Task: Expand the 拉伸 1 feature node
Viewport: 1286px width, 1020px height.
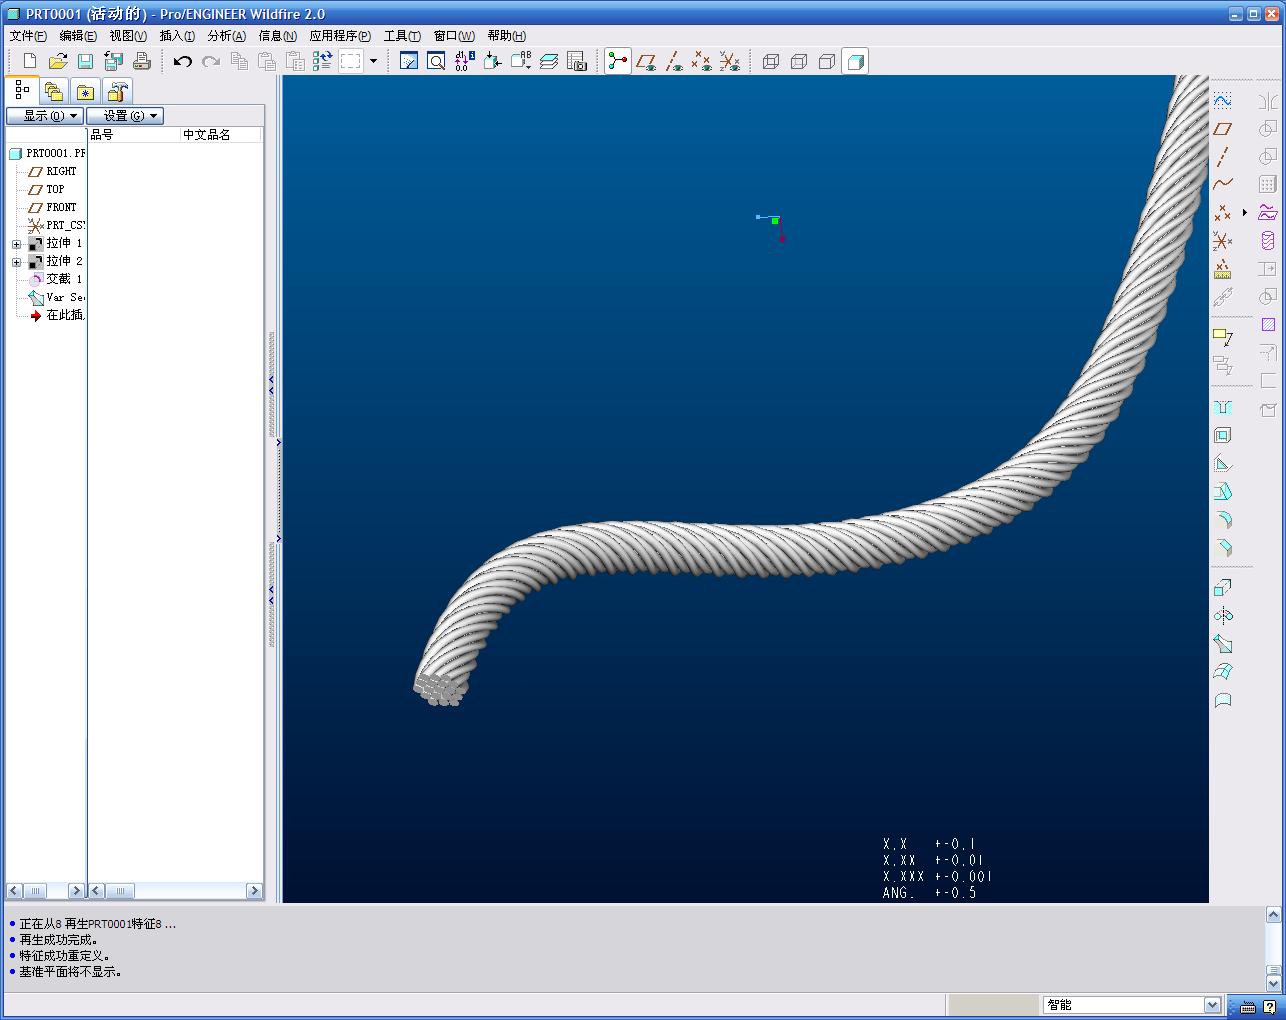Action: (x=16, y=244)
